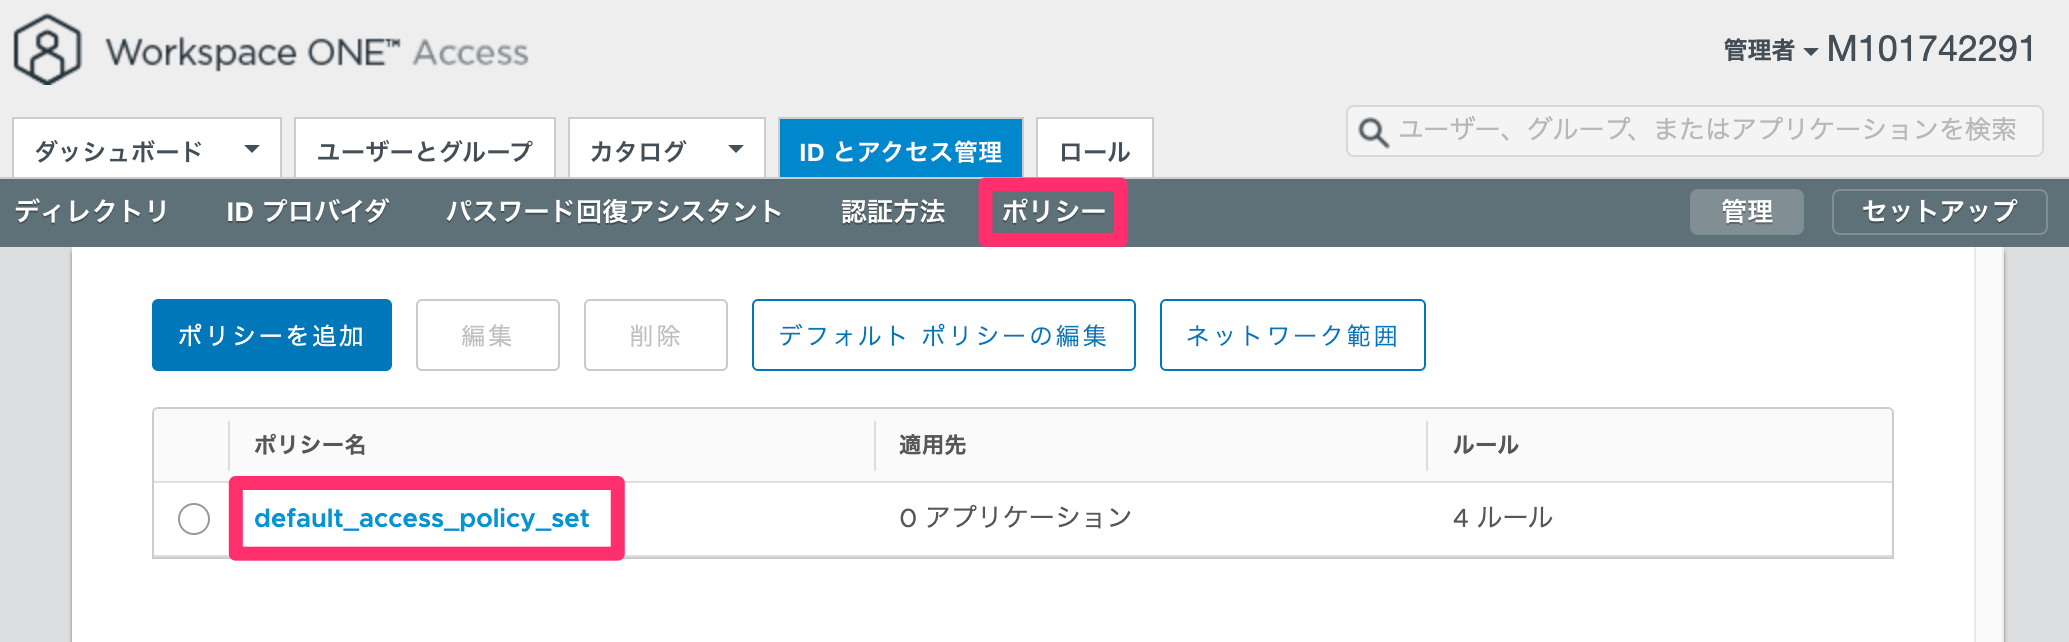Image resolution: width=2069 pixels, height=642 pixels.
Task: Select the default_access_policy_set radio button
Action: pos(194,519)
